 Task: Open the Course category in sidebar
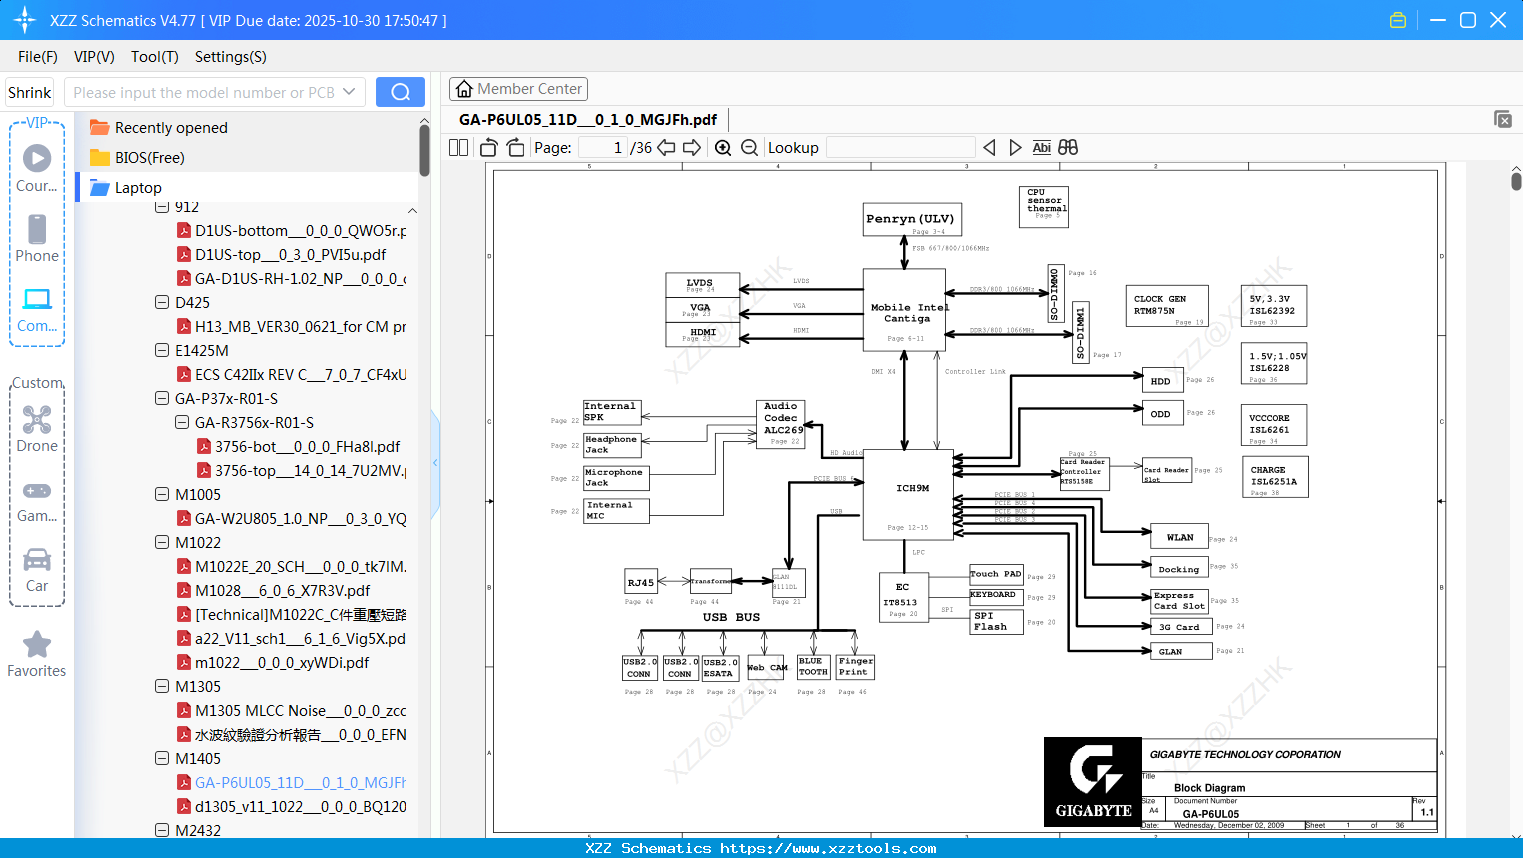(37, 168)
